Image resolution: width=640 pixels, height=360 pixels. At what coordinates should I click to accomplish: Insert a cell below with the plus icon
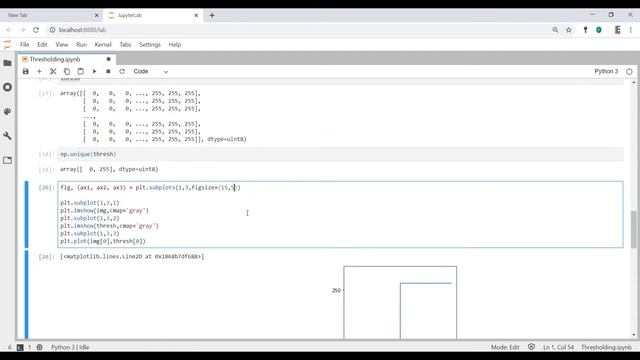[40, 71]
